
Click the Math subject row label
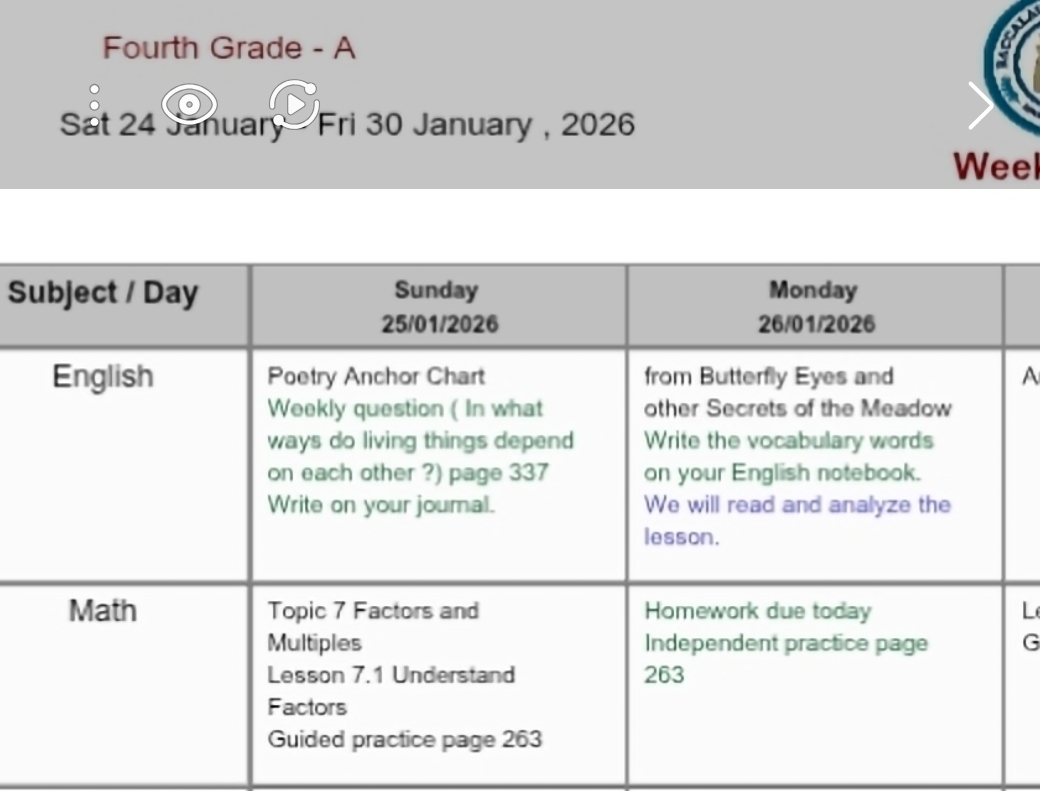[x=103, y=611]
